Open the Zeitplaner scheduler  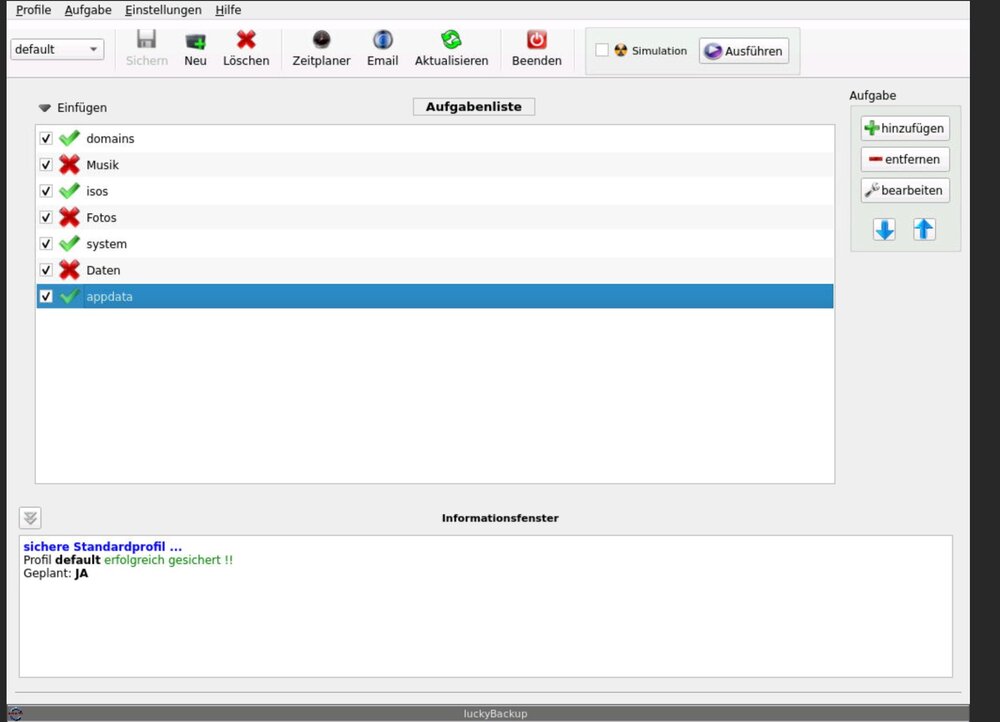321,40
